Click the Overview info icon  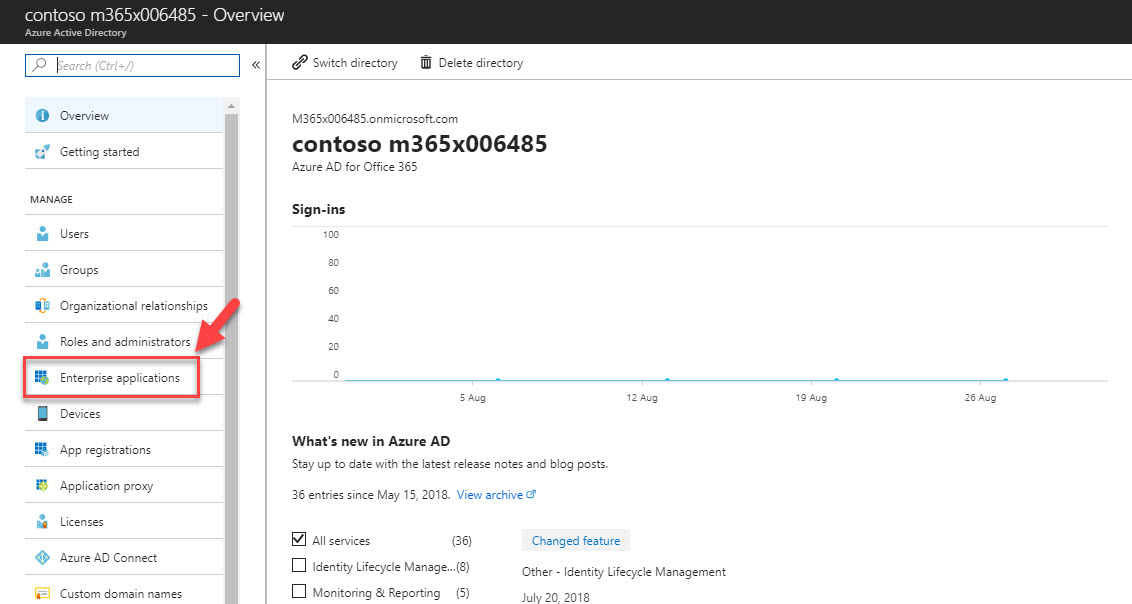point(42,115)
